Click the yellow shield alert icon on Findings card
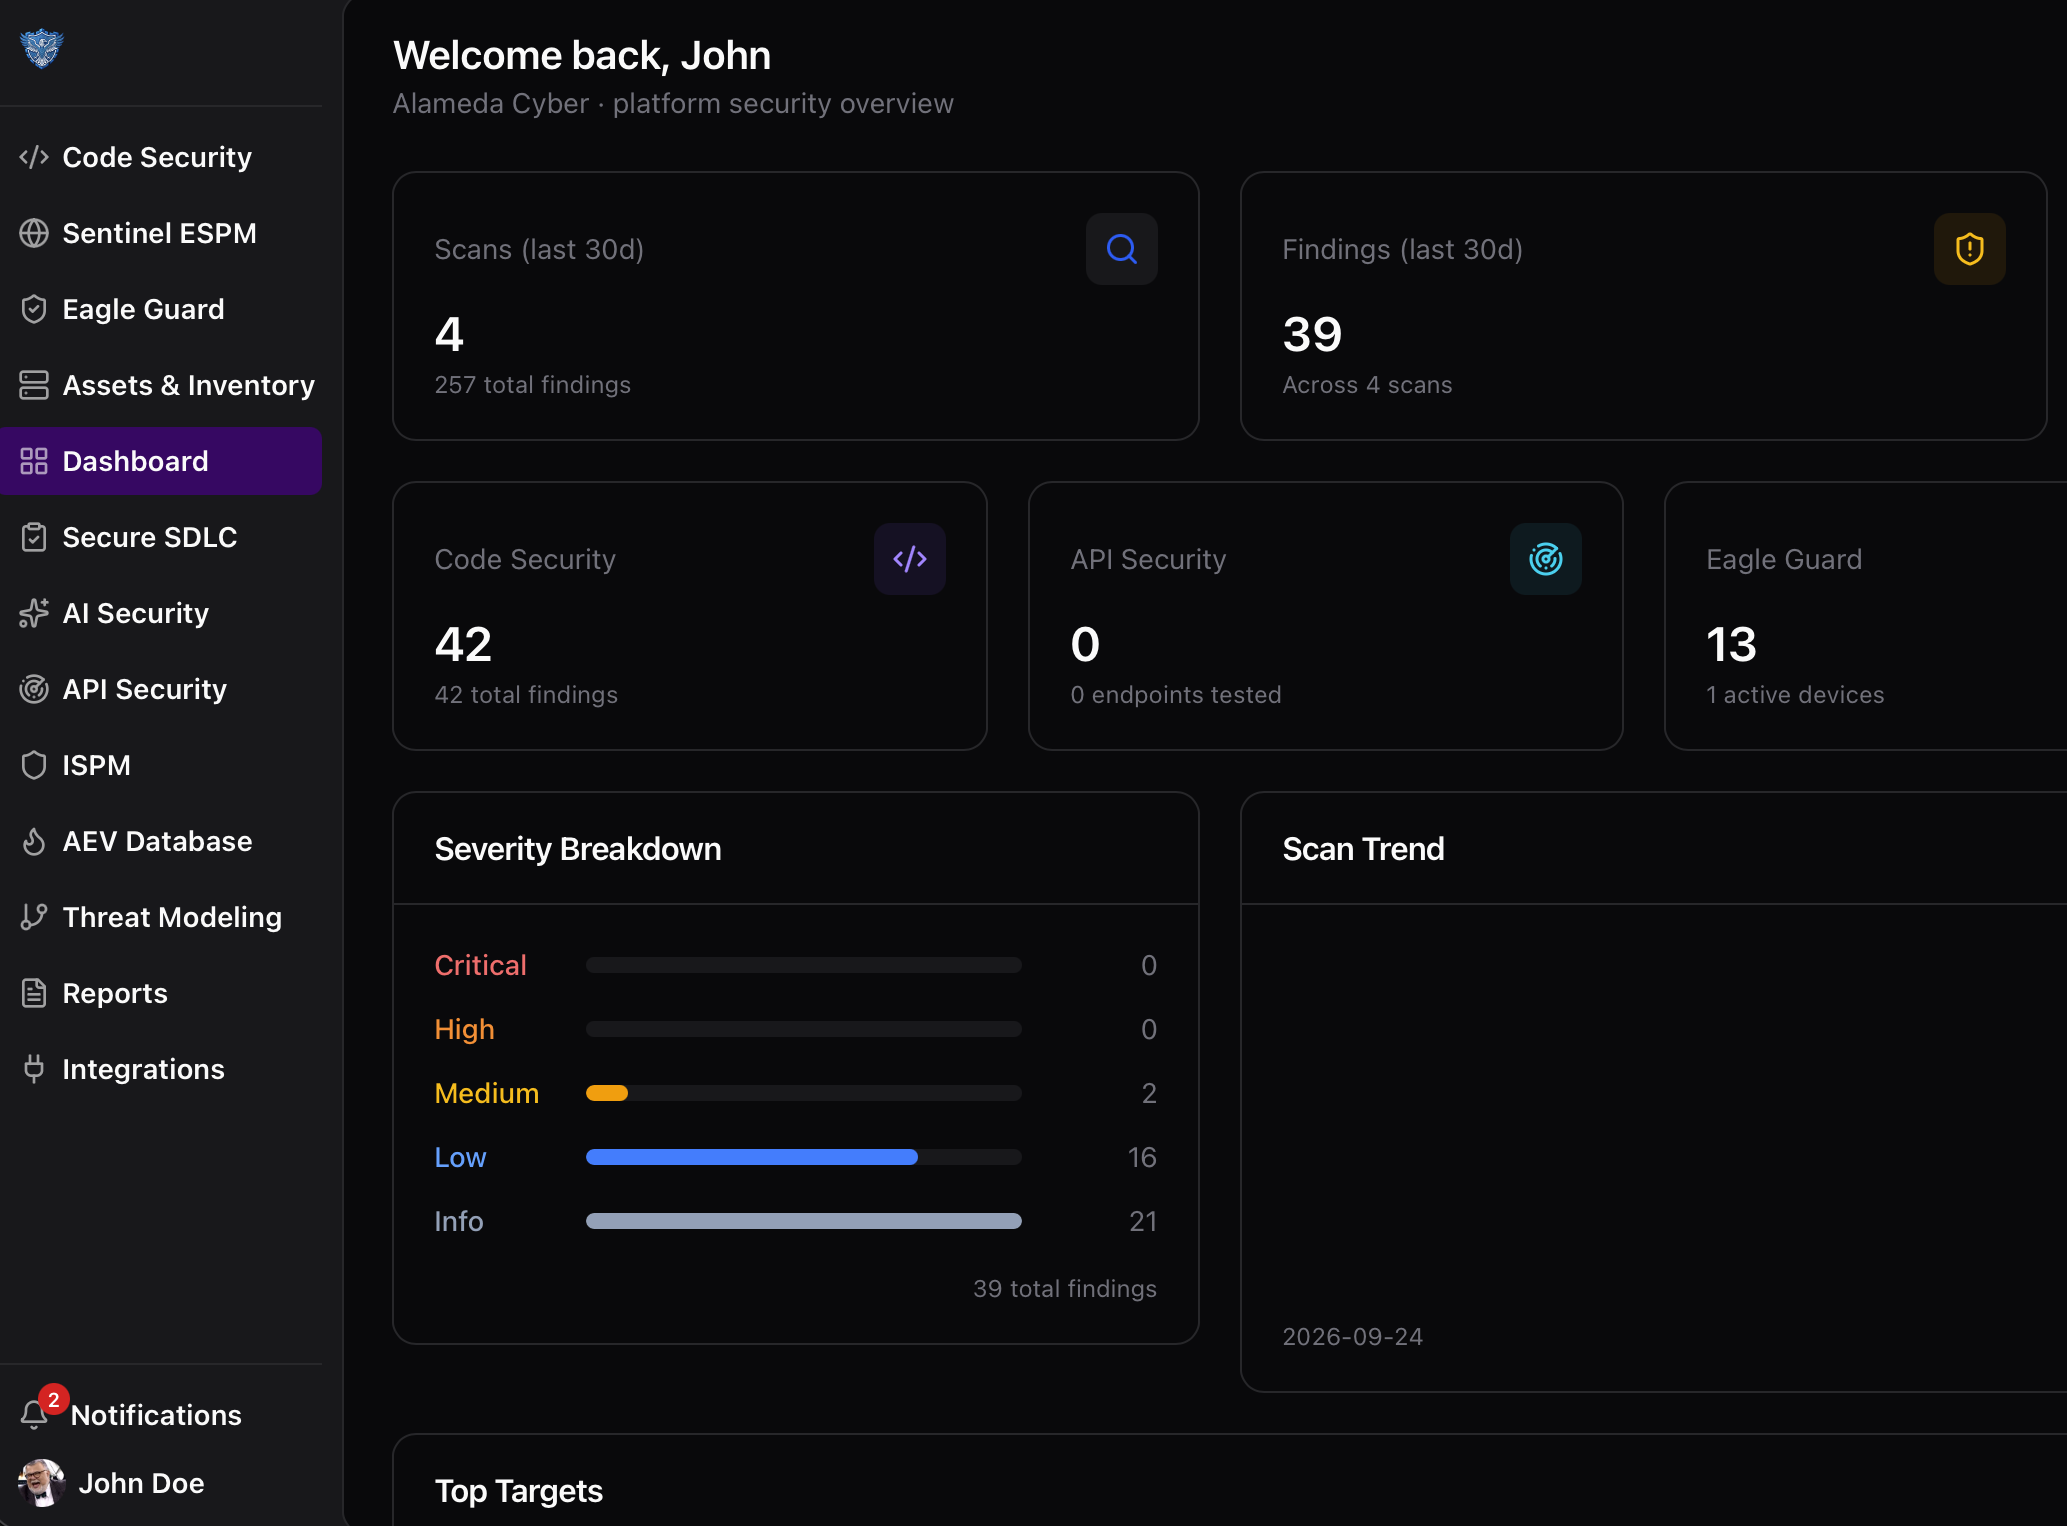 1970,249
